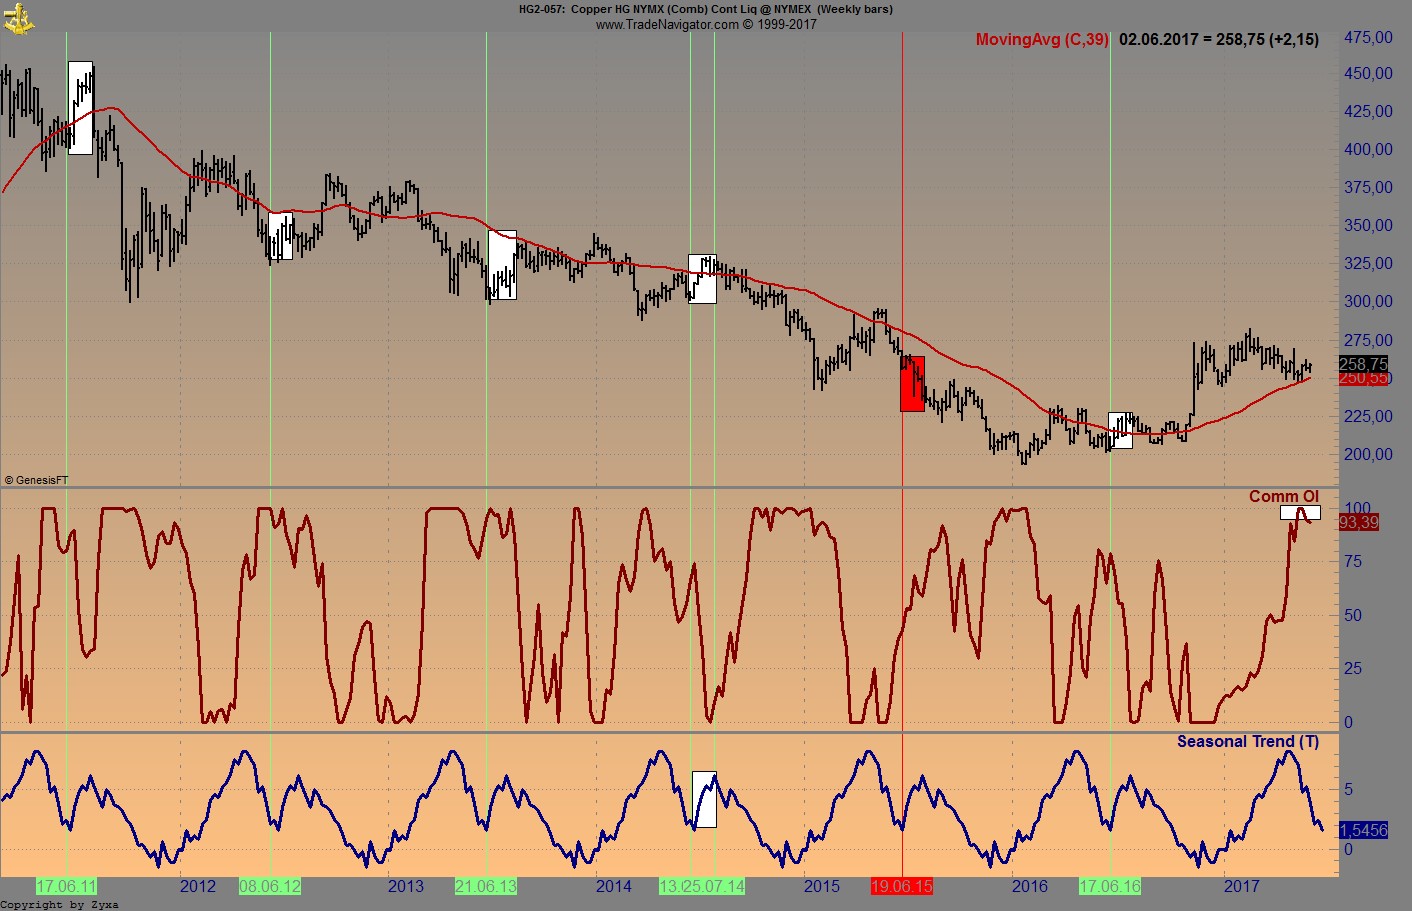
Task: Select the MovingAvg (C,39) indicator label
Action: pos(1041,41)
